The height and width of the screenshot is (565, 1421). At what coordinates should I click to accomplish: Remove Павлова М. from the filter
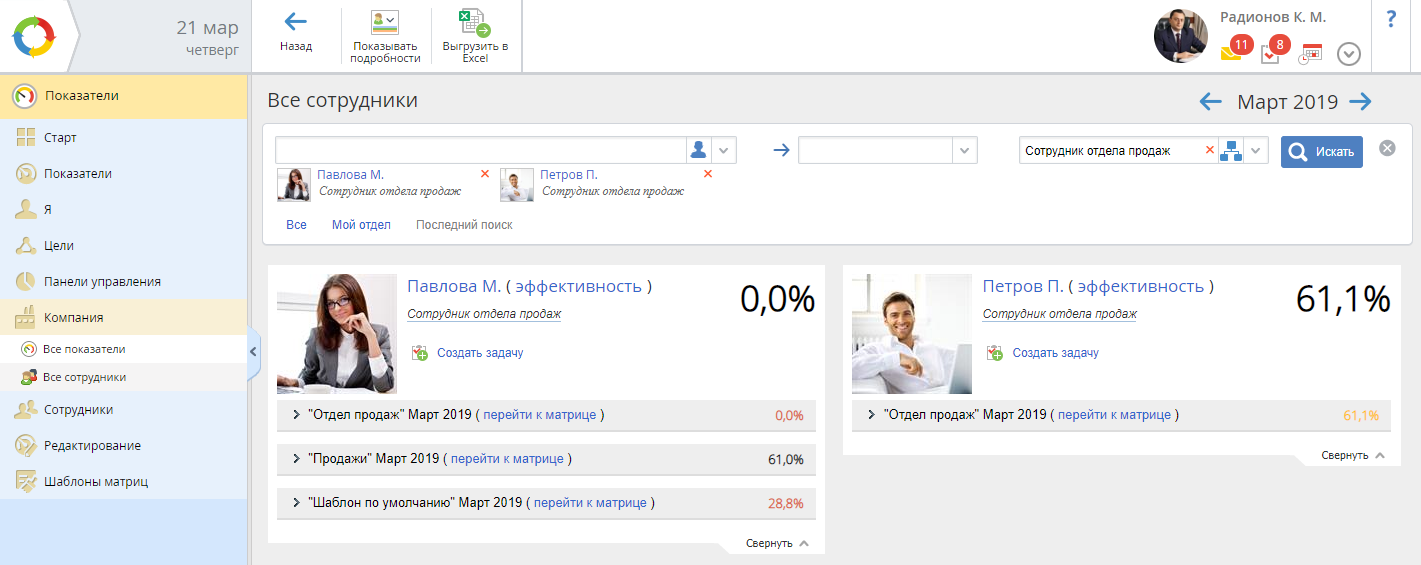click(x=485, y=174)
